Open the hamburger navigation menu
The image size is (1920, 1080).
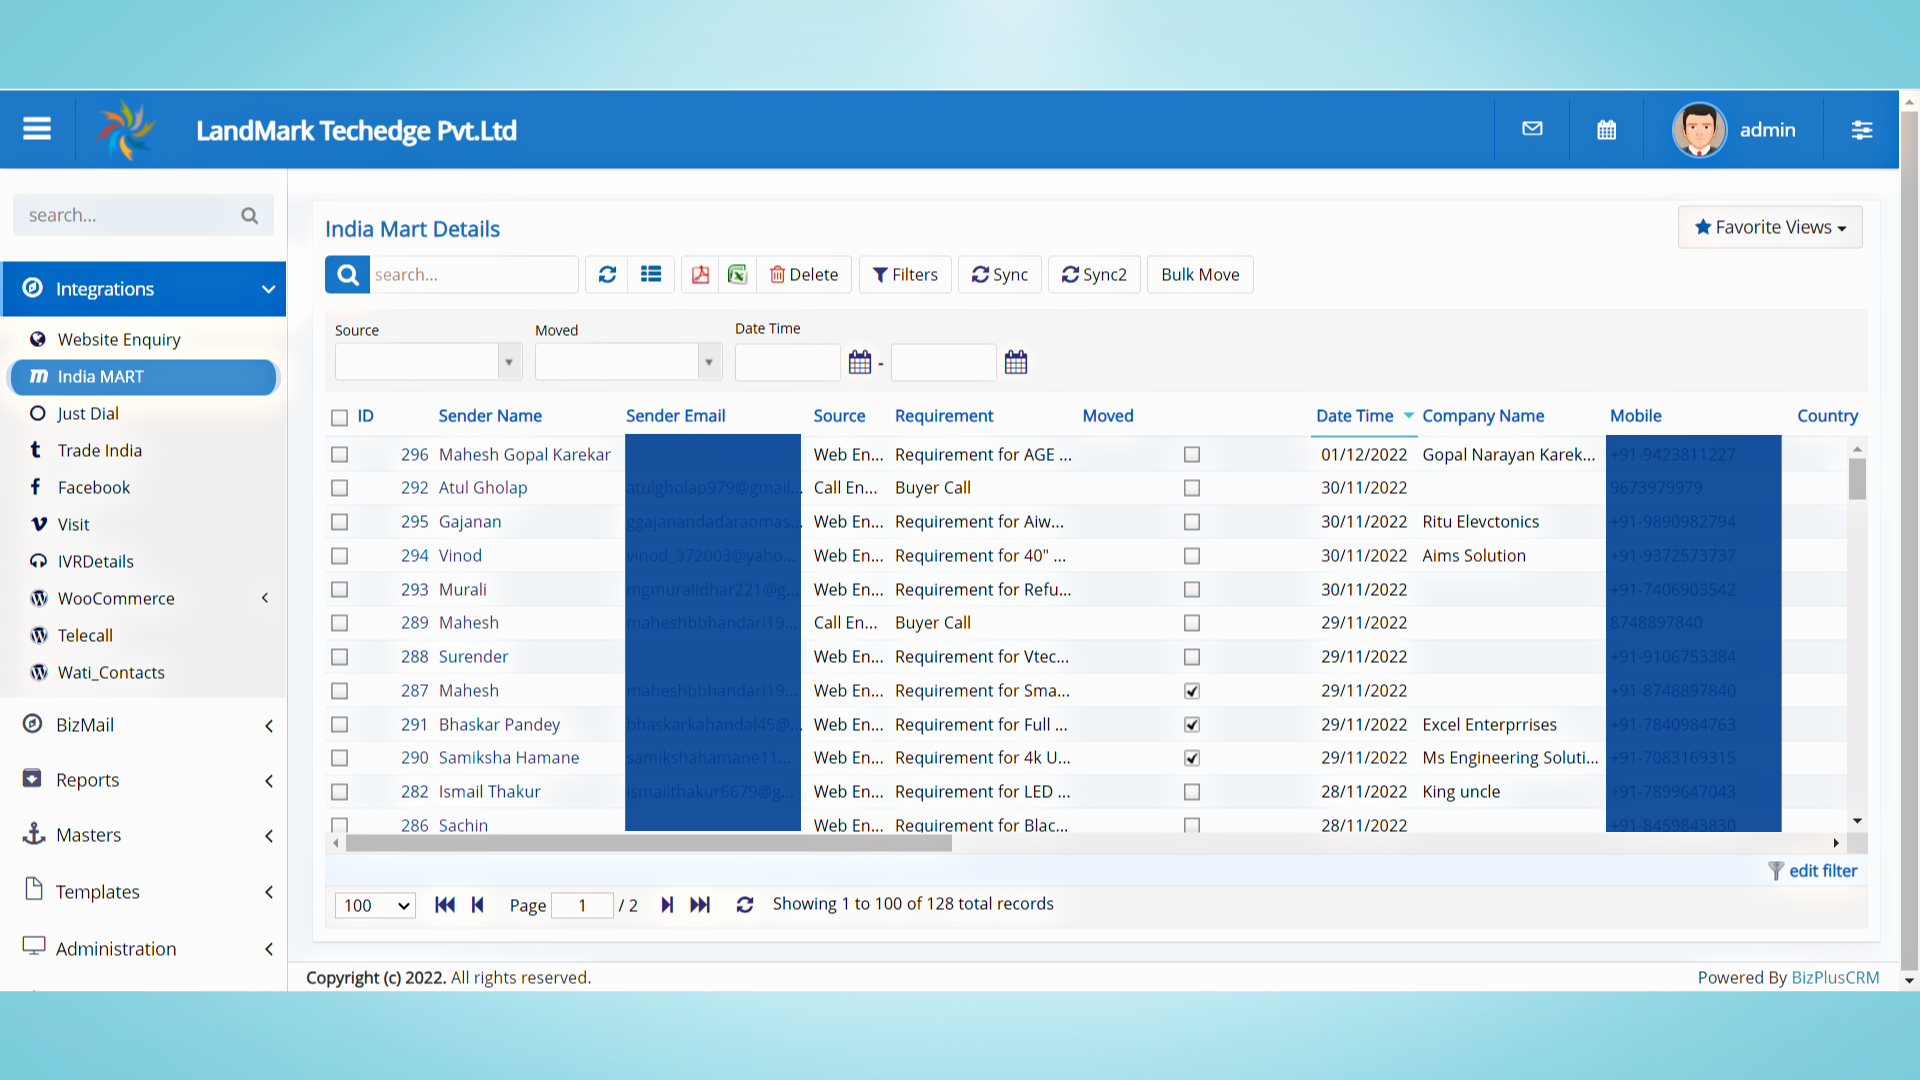tap(36, 129)
